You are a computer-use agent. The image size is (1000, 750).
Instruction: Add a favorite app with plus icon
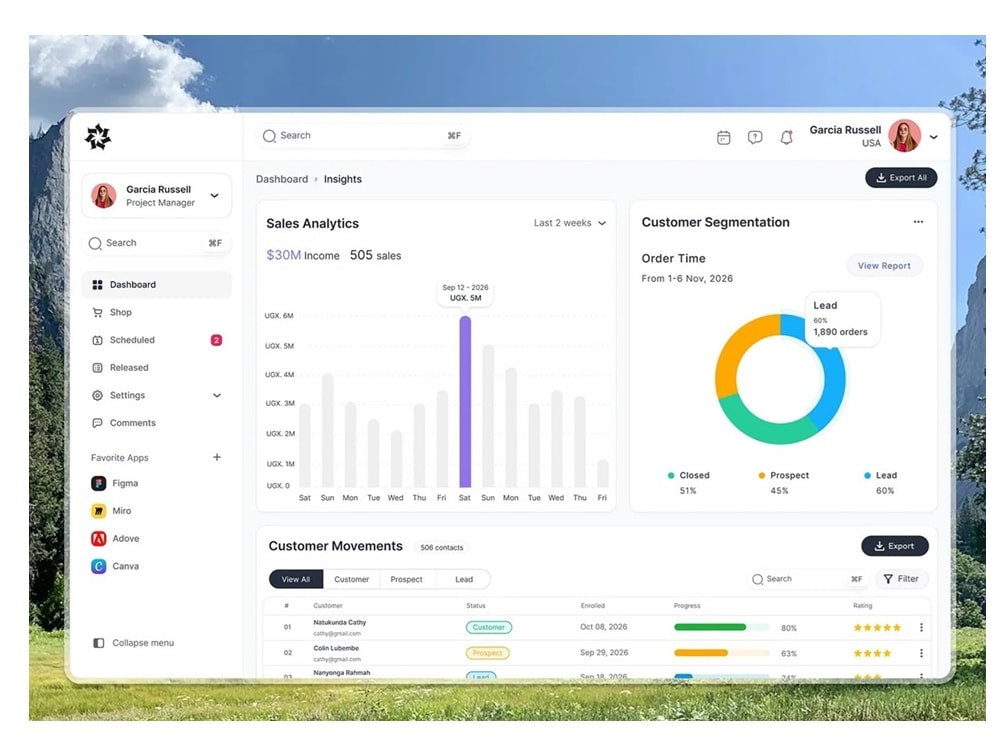(217, 457)
